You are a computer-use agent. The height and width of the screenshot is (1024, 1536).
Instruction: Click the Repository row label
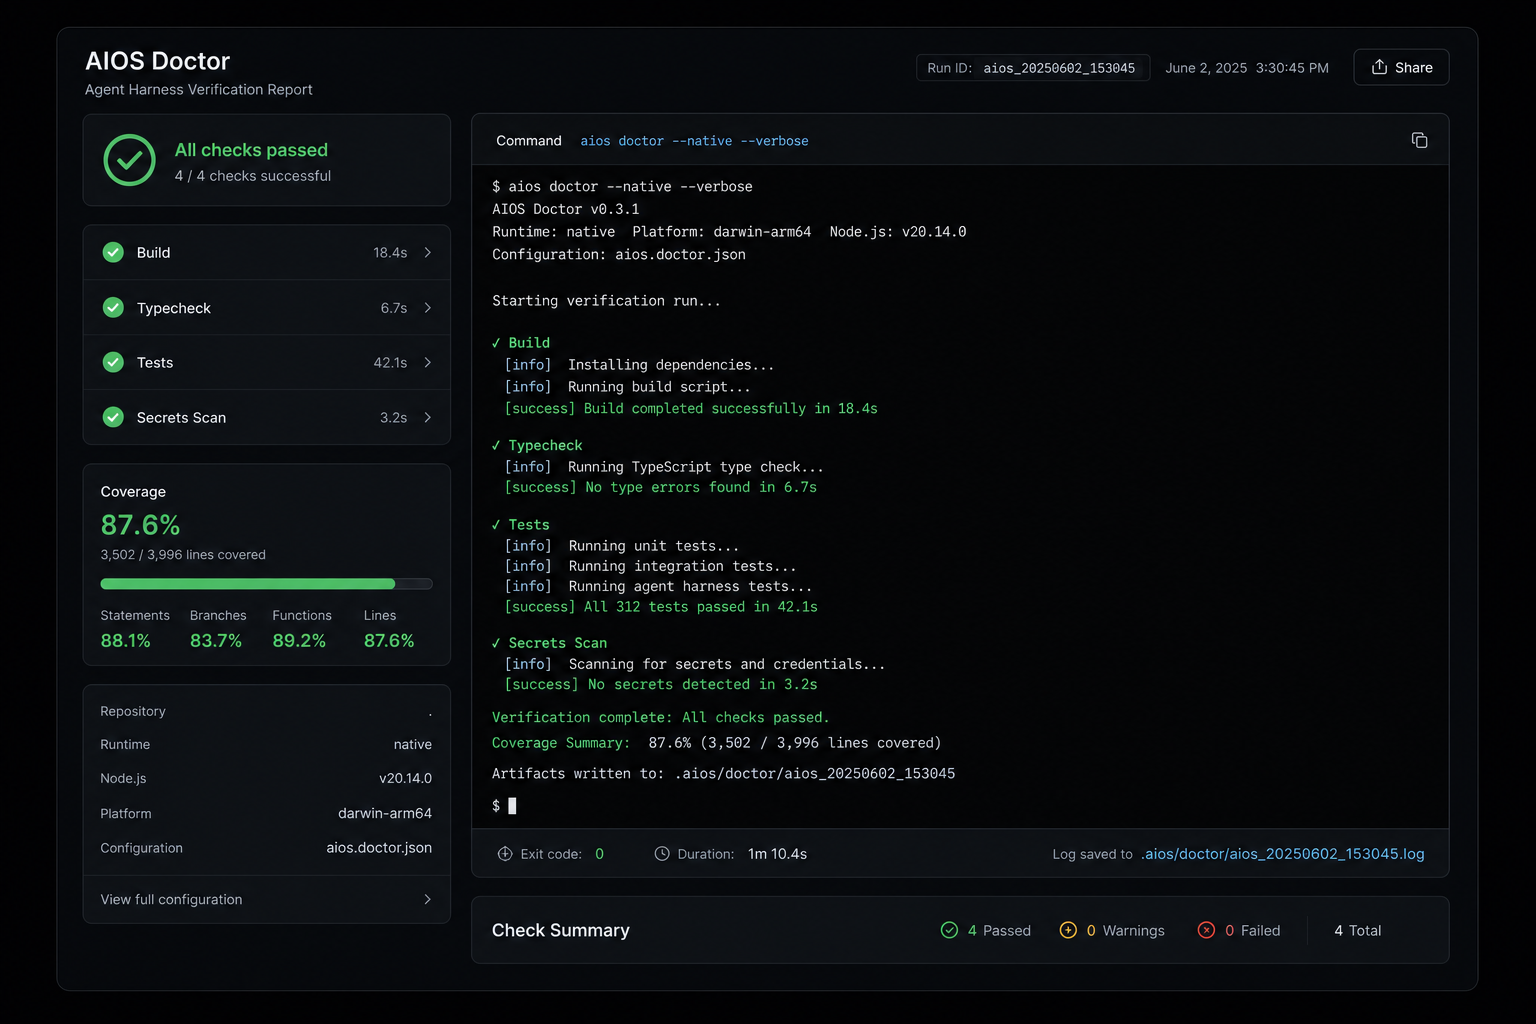click(133, 711)
